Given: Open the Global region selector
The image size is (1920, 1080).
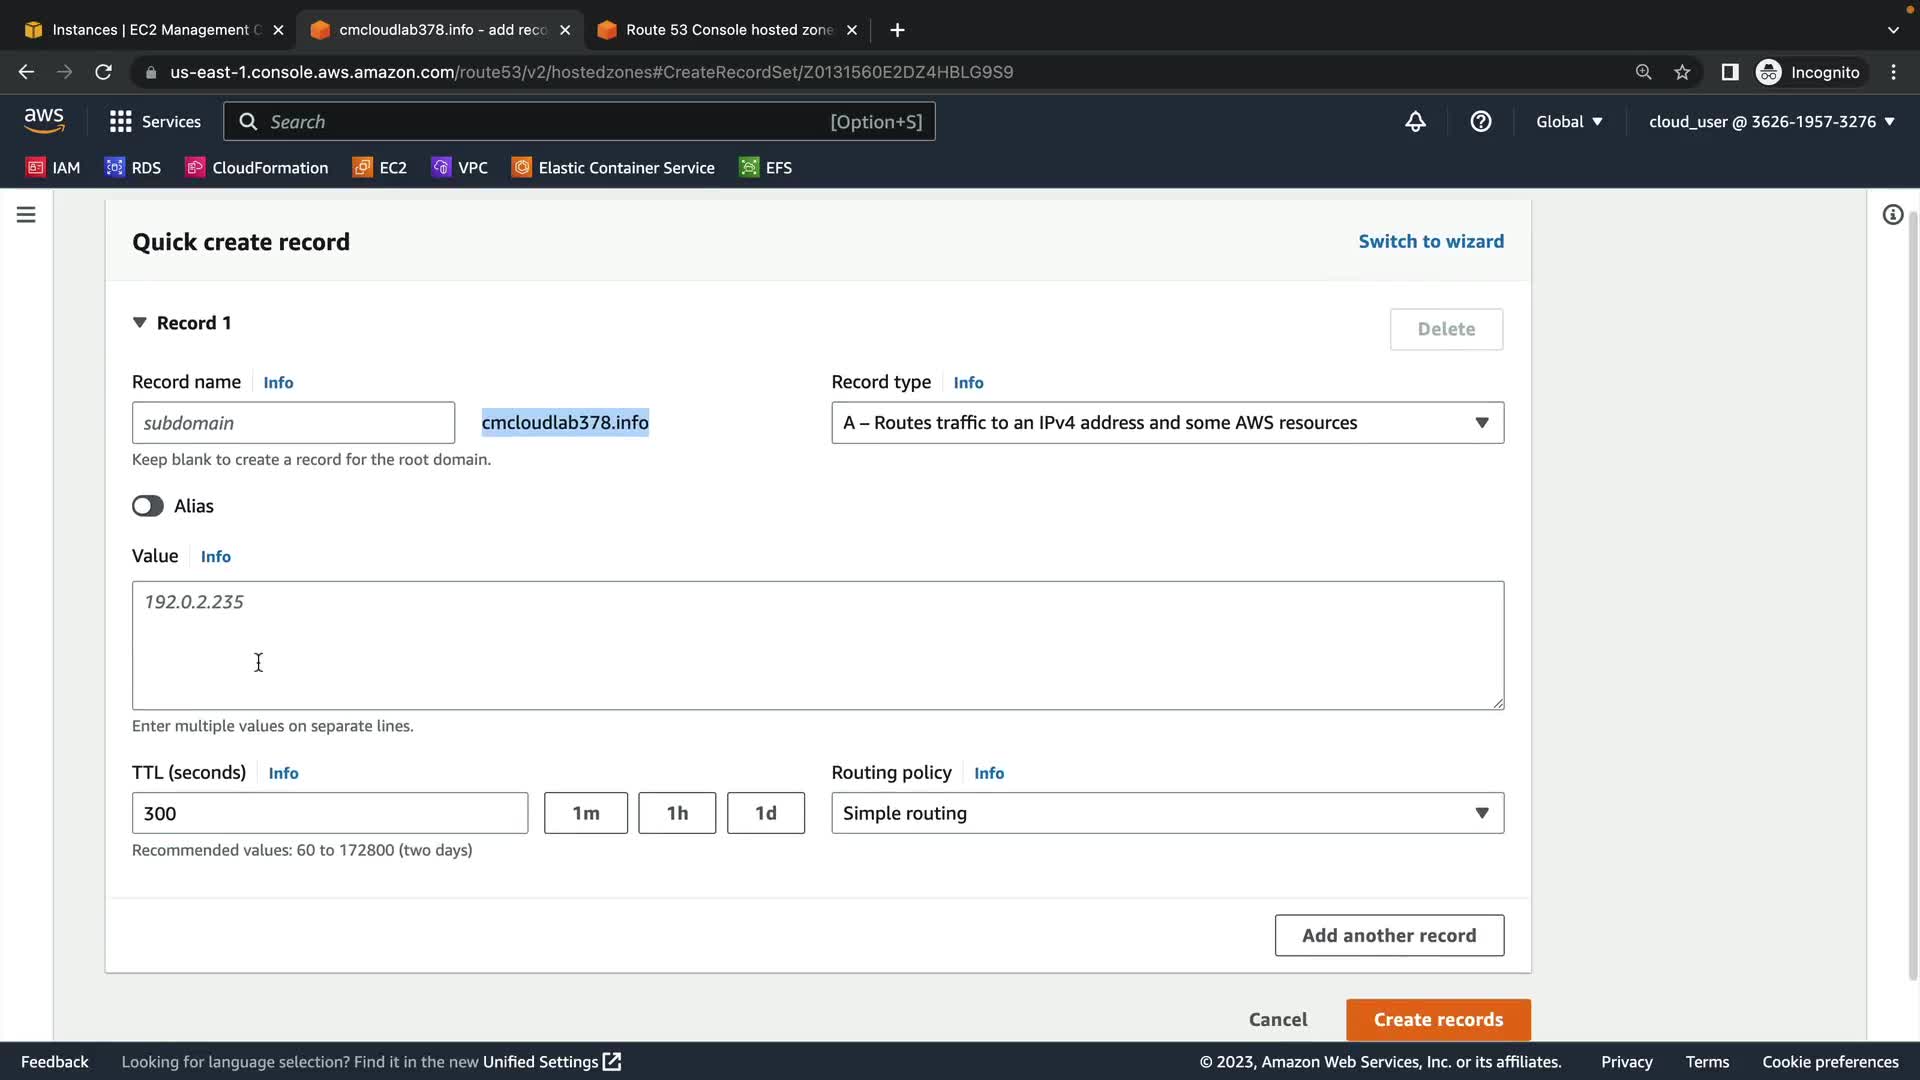Looking at the screenshot, I should coord(1569,122).
